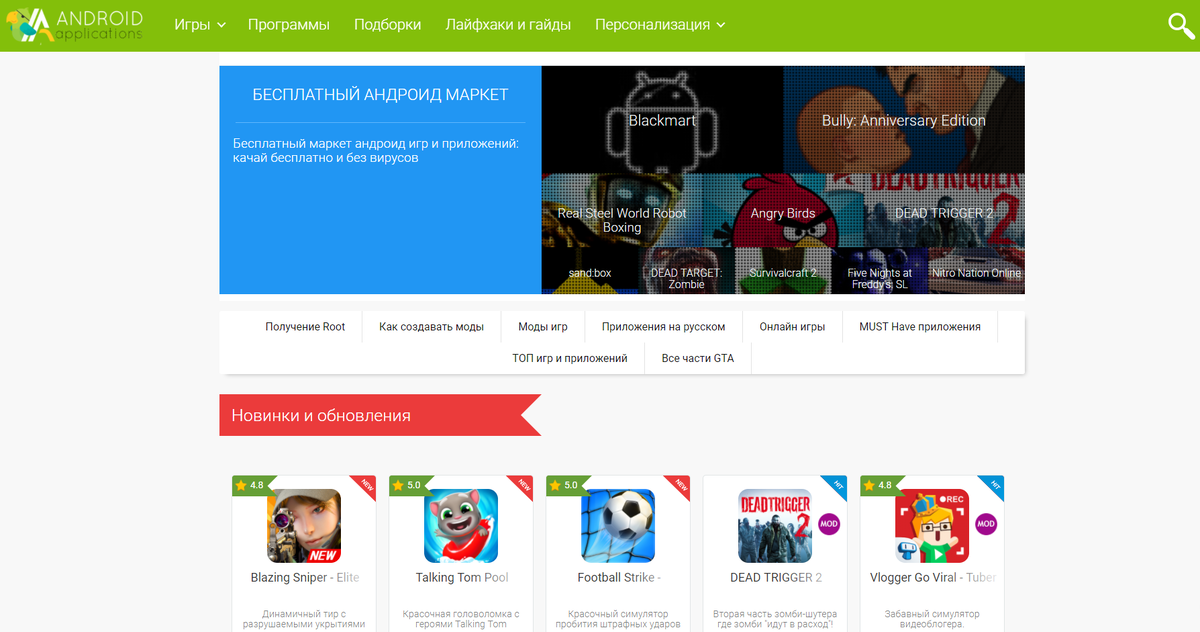Open Survivalcraft 2 banner tile

(783, 272)
